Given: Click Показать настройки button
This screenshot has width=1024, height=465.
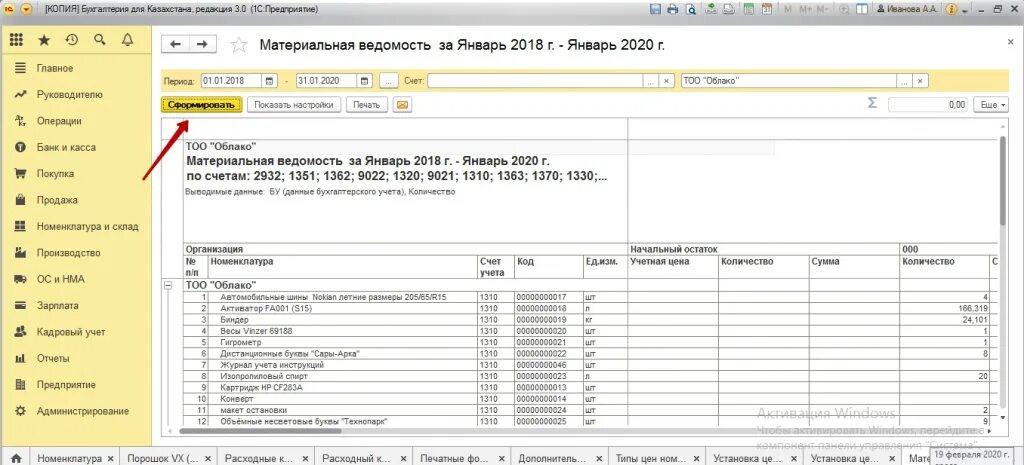Looking at the screenshot, I should pos(294,104).
